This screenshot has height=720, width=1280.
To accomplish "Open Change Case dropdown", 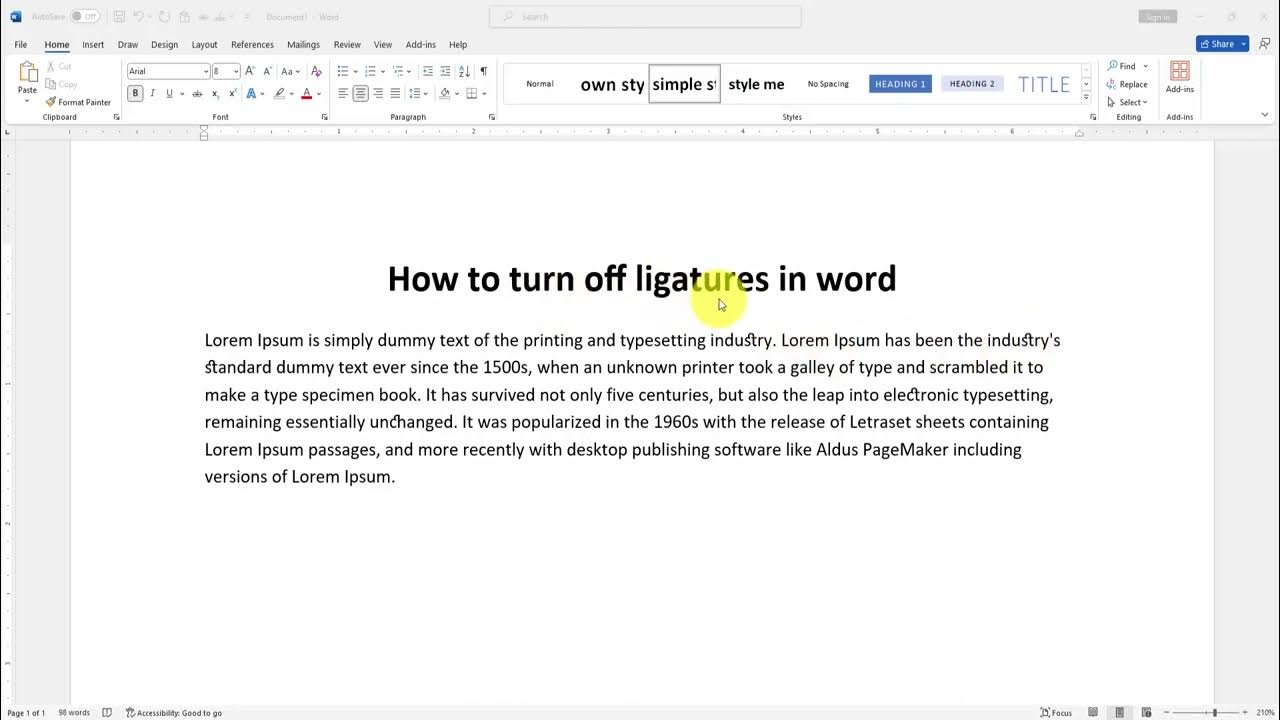I will pos(290,71).
